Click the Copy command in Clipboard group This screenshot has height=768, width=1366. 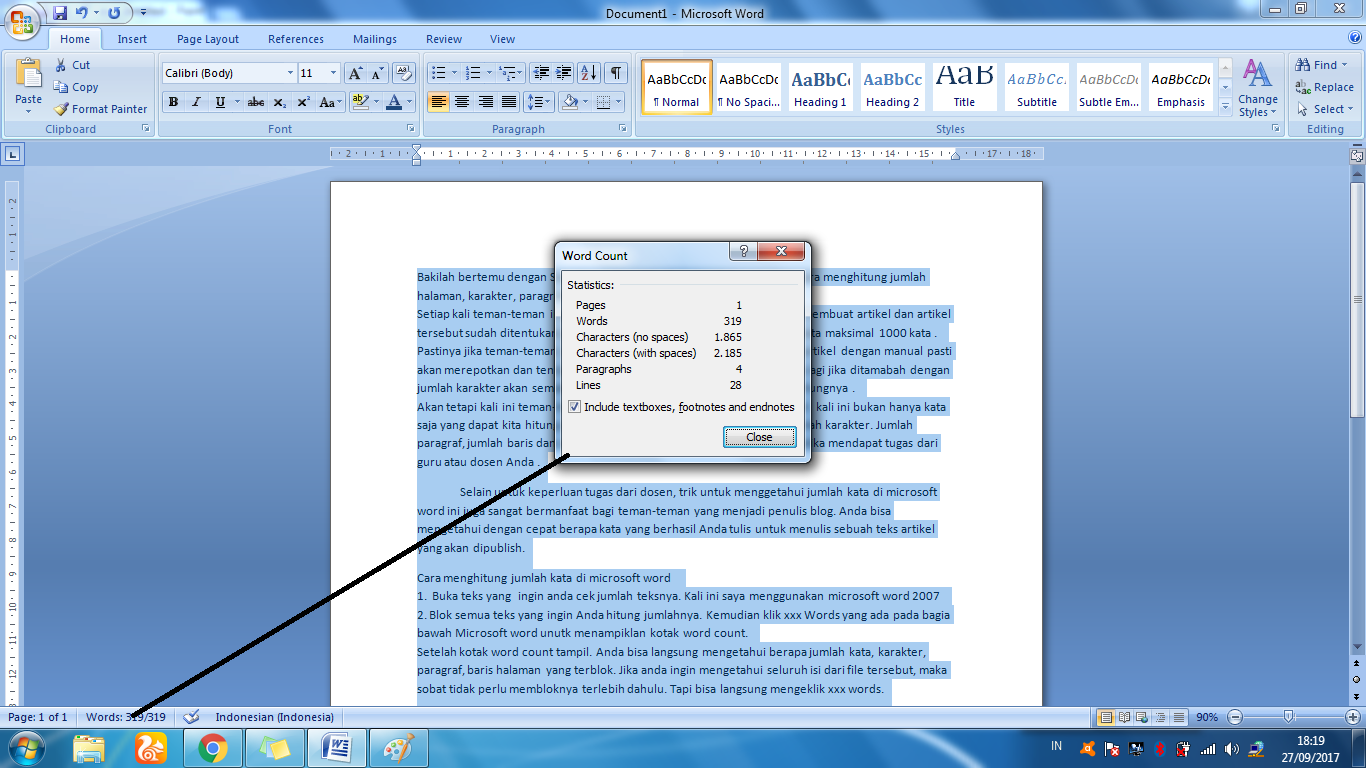[76, 87]
